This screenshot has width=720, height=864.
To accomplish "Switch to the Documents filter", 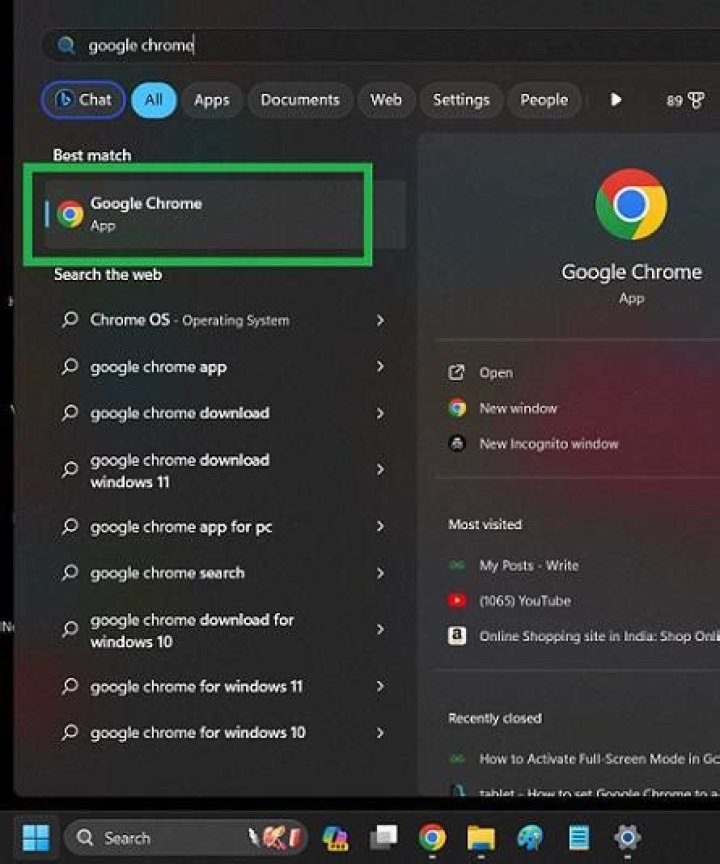I will [300, 100].
